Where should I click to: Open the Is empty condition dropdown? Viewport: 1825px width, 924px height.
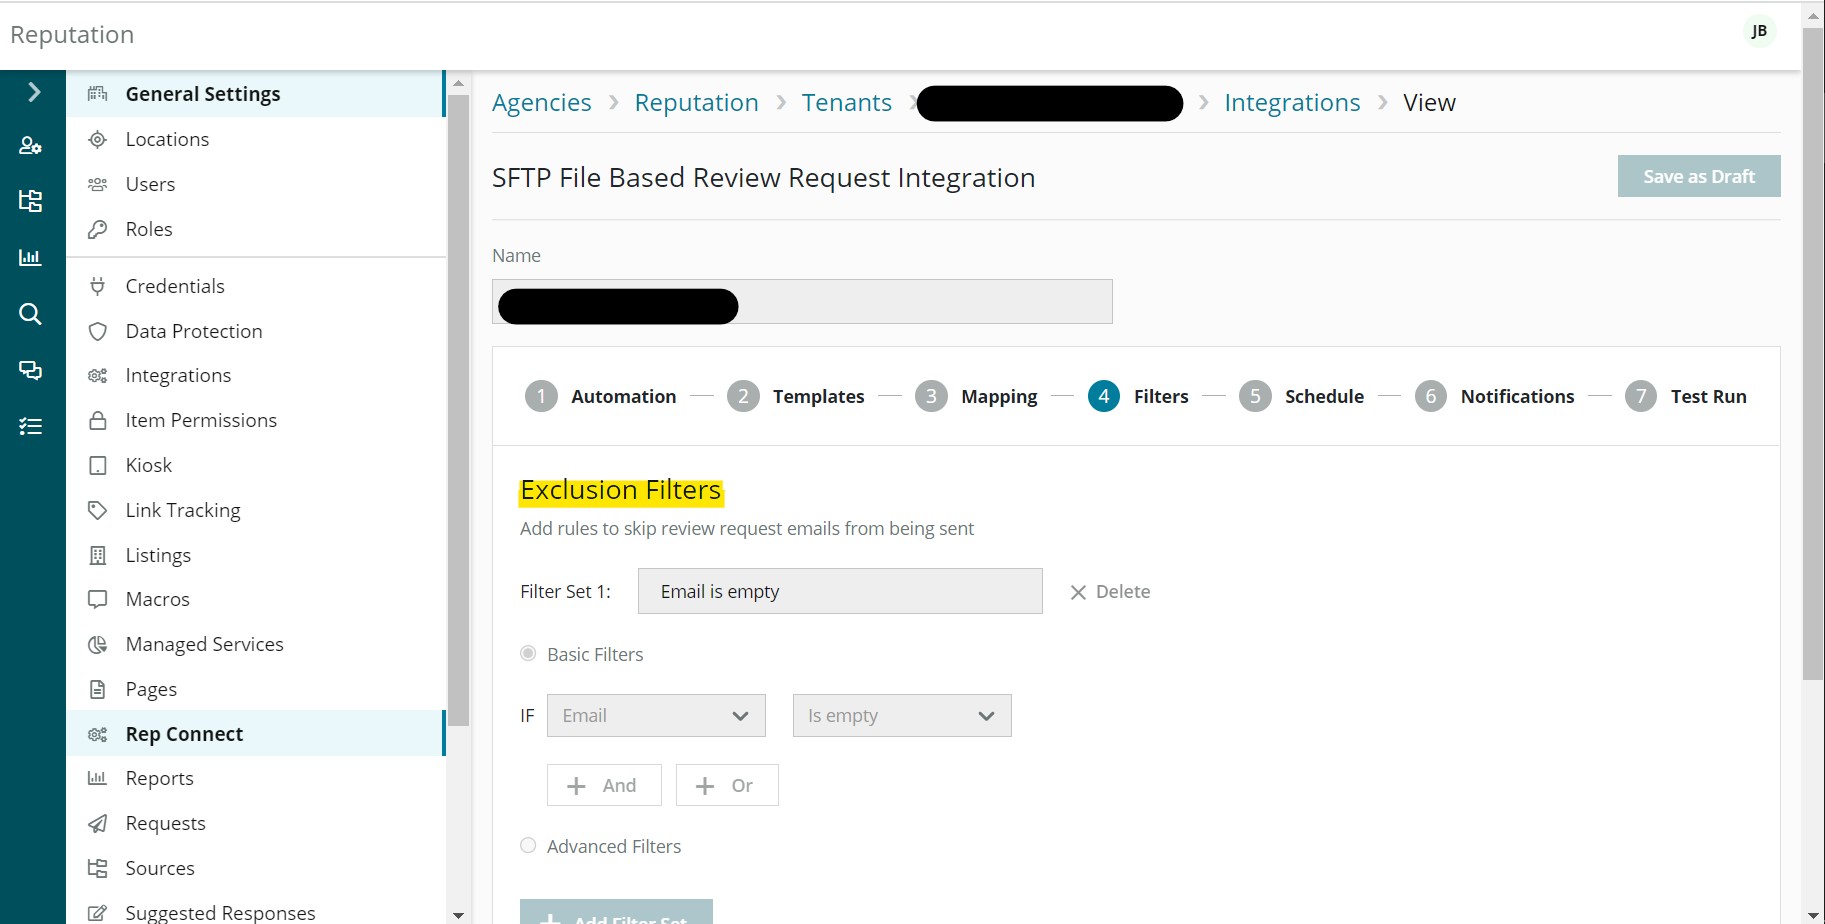click(902, 716)
